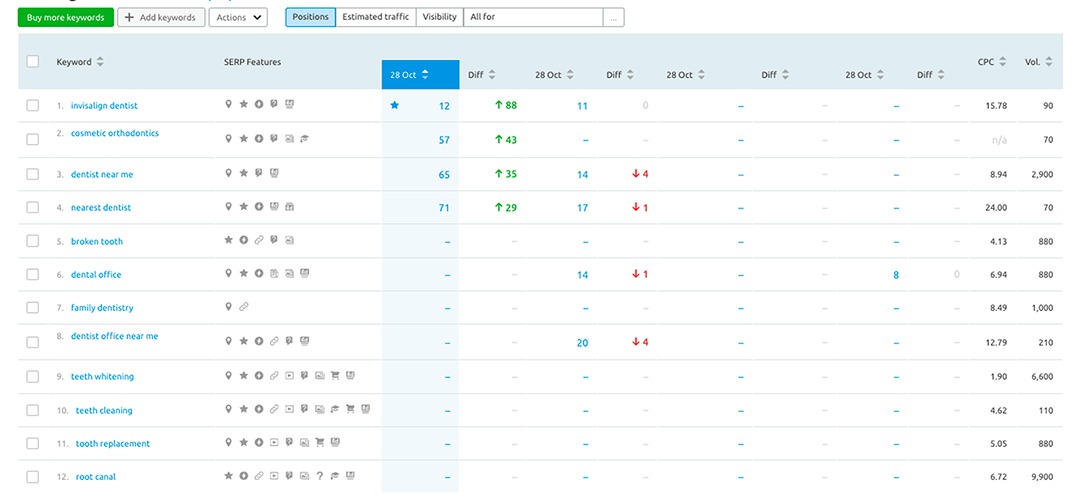Sort by the CPC column arrows

1003,62
